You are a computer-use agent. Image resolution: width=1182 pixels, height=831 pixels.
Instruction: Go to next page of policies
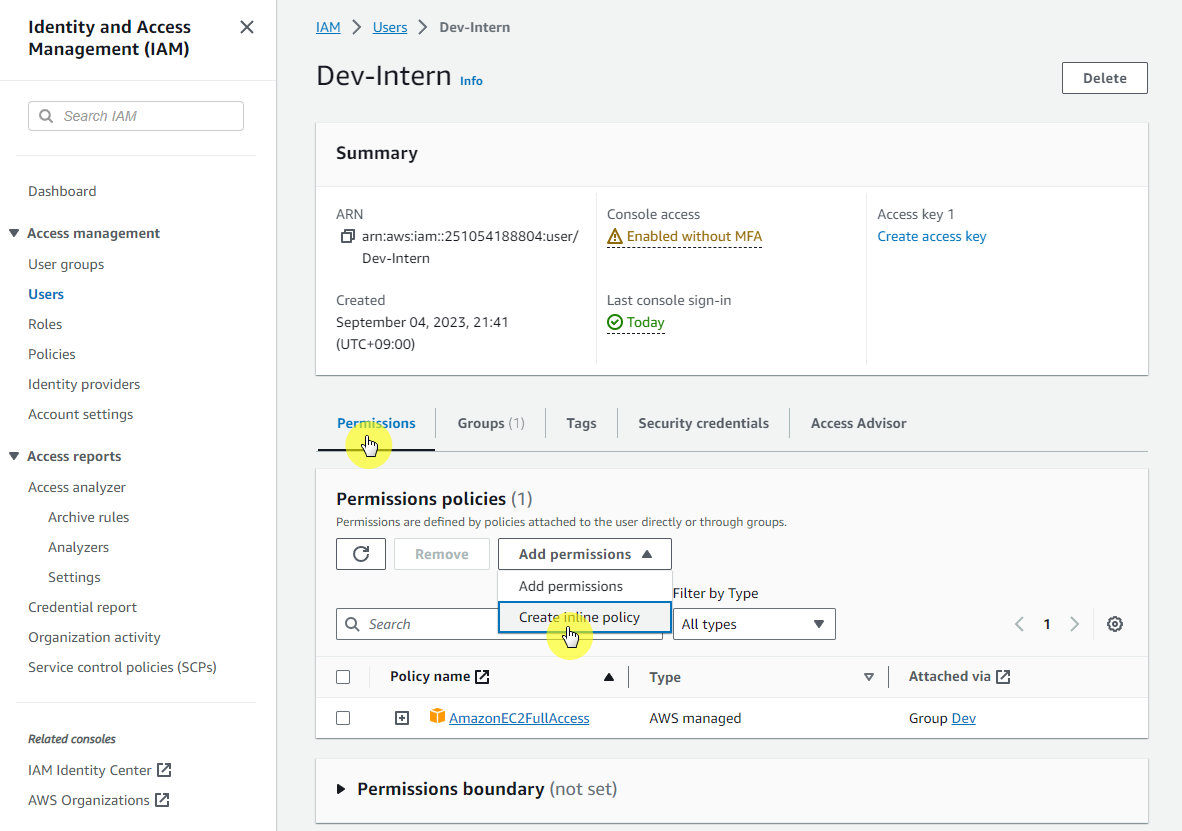point(1075,624)
